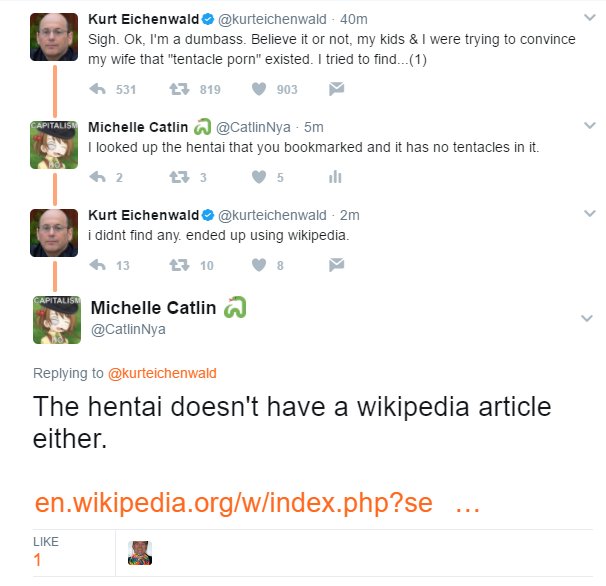Send direct message from first tweet

336,89
